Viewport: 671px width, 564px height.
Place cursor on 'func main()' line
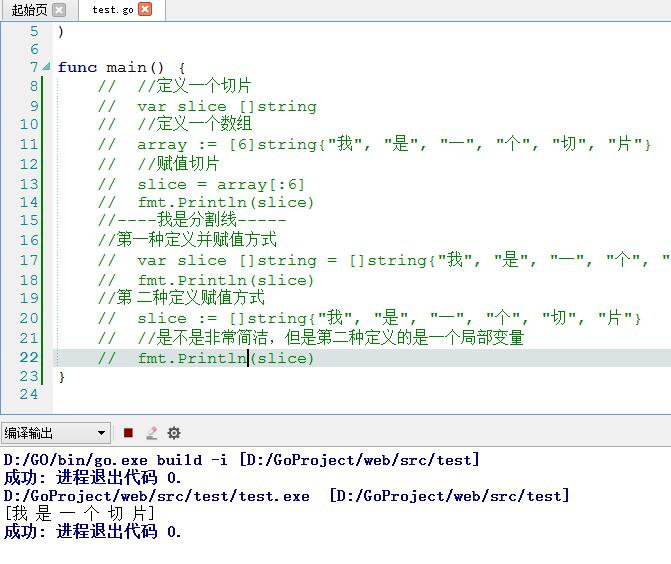pos(122,67)
